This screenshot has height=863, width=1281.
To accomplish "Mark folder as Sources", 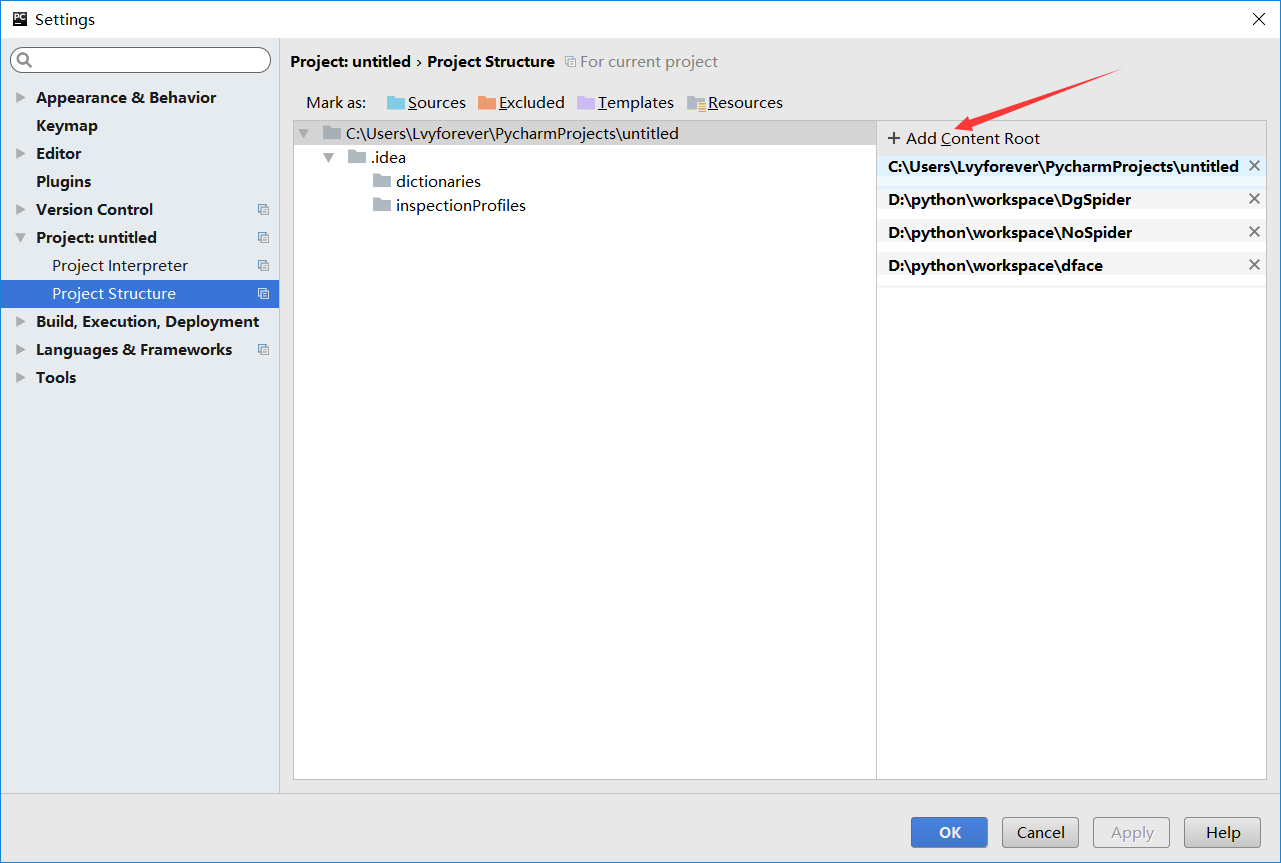I will (x=426, y=103).
